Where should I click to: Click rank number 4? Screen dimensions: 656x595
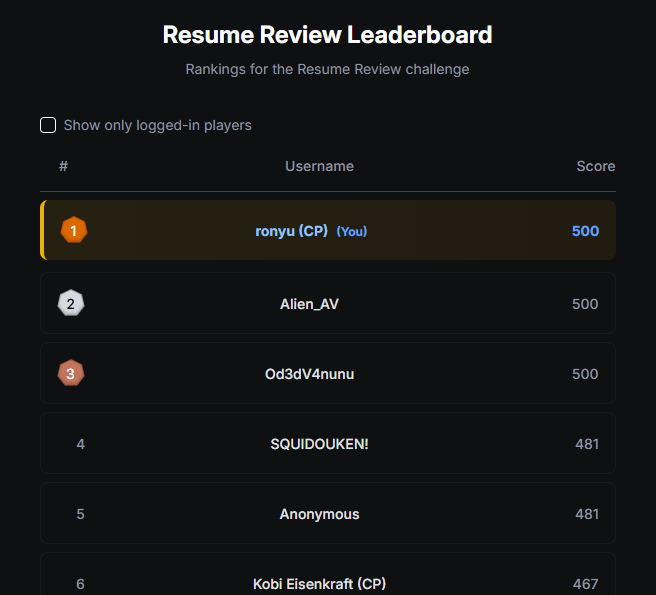[x=80, y=444]
